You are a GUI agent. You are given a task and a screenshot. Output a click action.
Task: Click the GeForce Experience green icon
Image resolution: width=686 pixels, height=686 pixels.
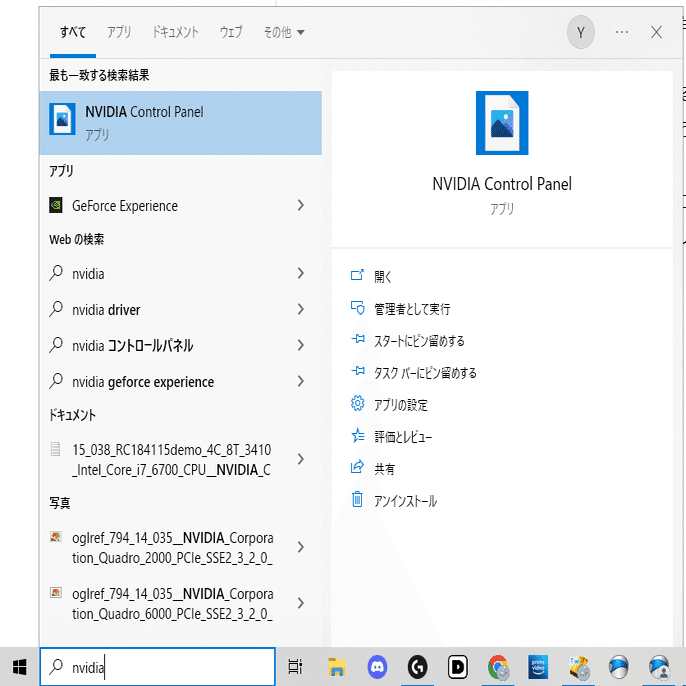point(56,205)
